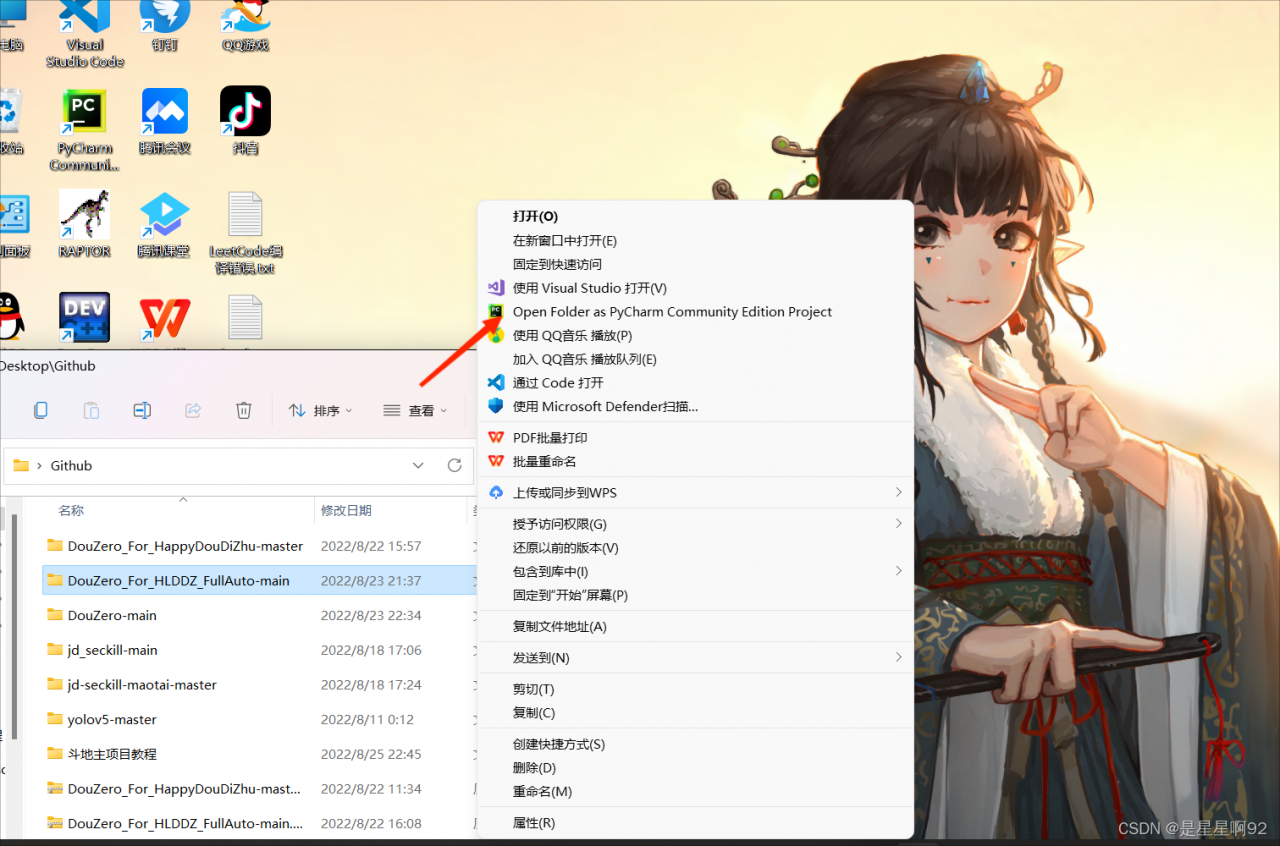The width and height of the screenshot is (1280, 846).
Task: Choose 创建快捷方式(S)
Action: coord(559,745)
